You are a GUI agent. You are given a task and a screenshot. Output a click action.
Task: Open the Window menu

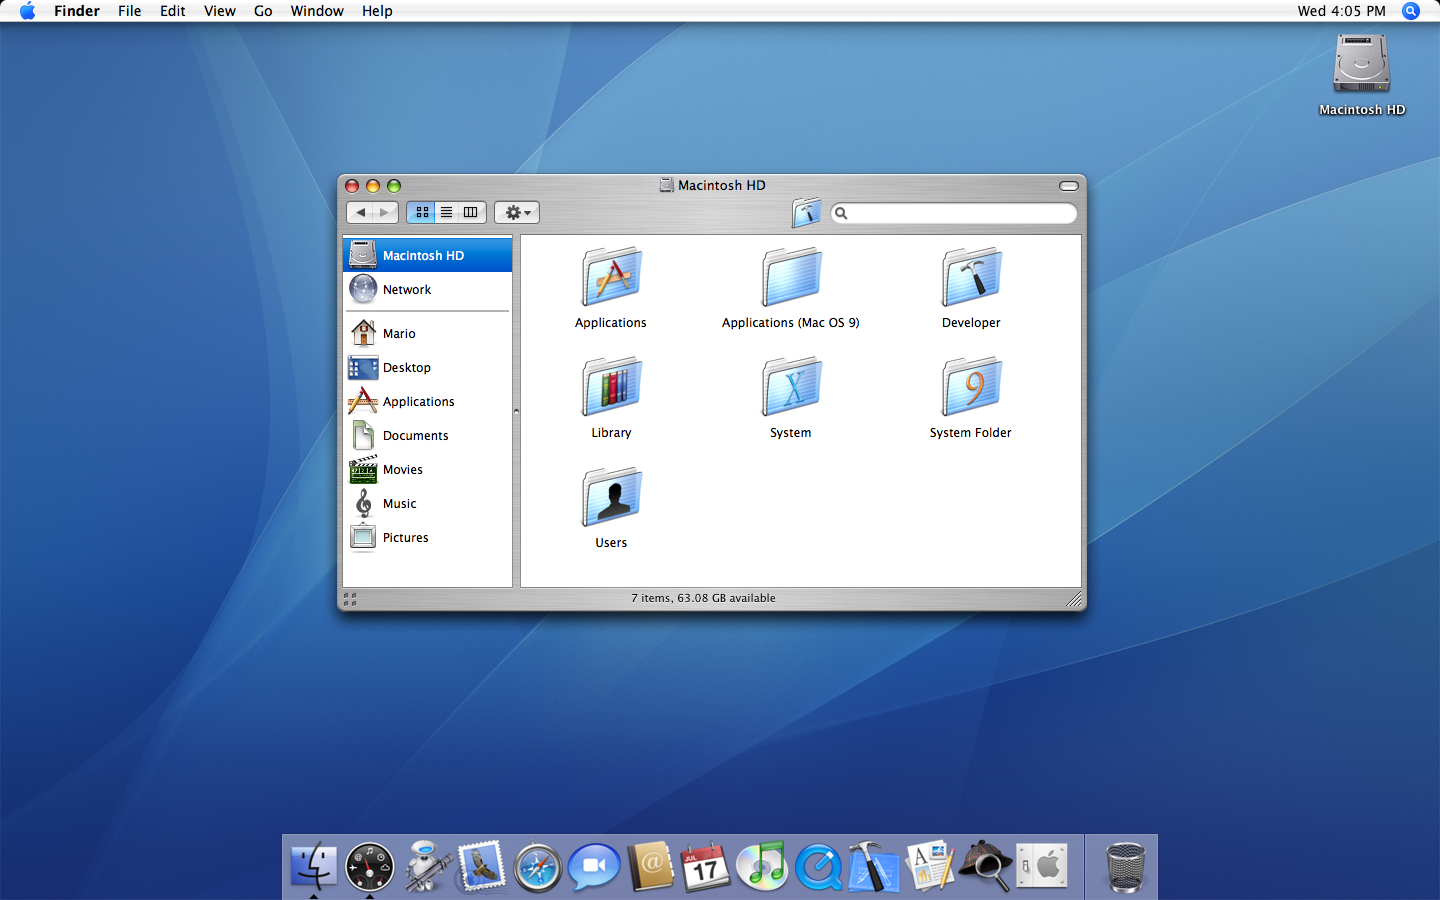tap(317, 11)
